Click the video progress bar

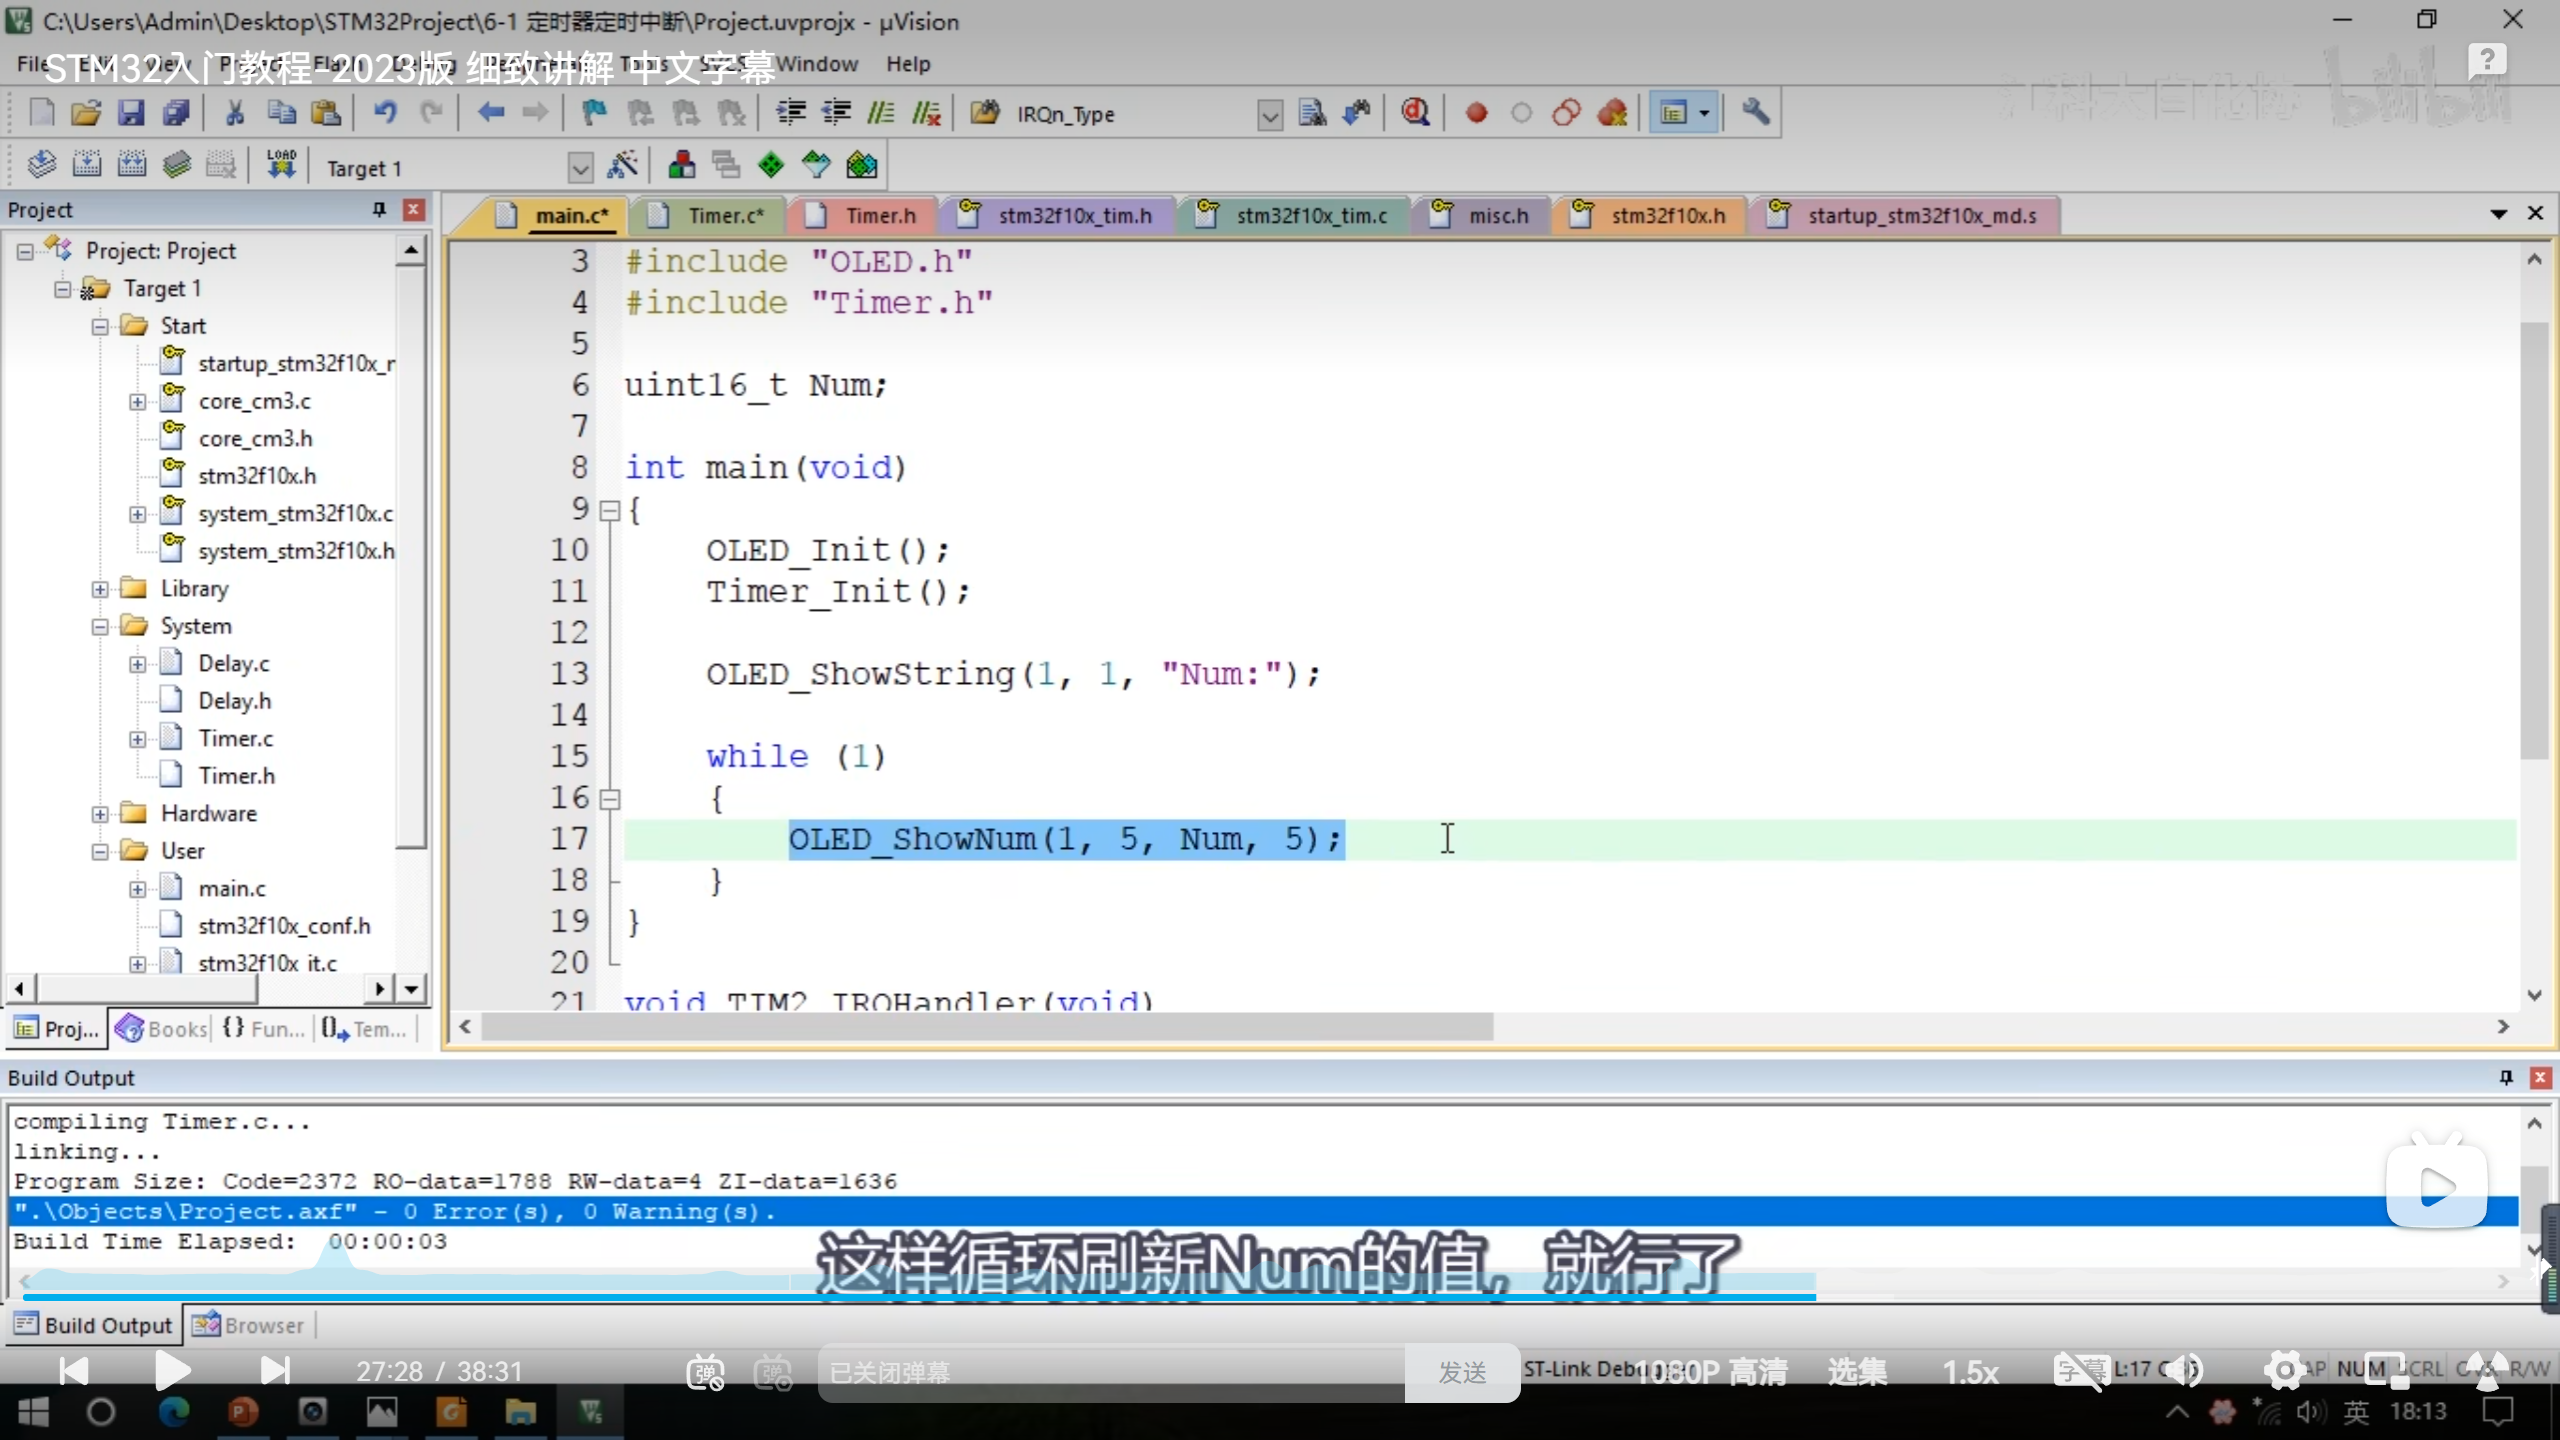1280,1296
